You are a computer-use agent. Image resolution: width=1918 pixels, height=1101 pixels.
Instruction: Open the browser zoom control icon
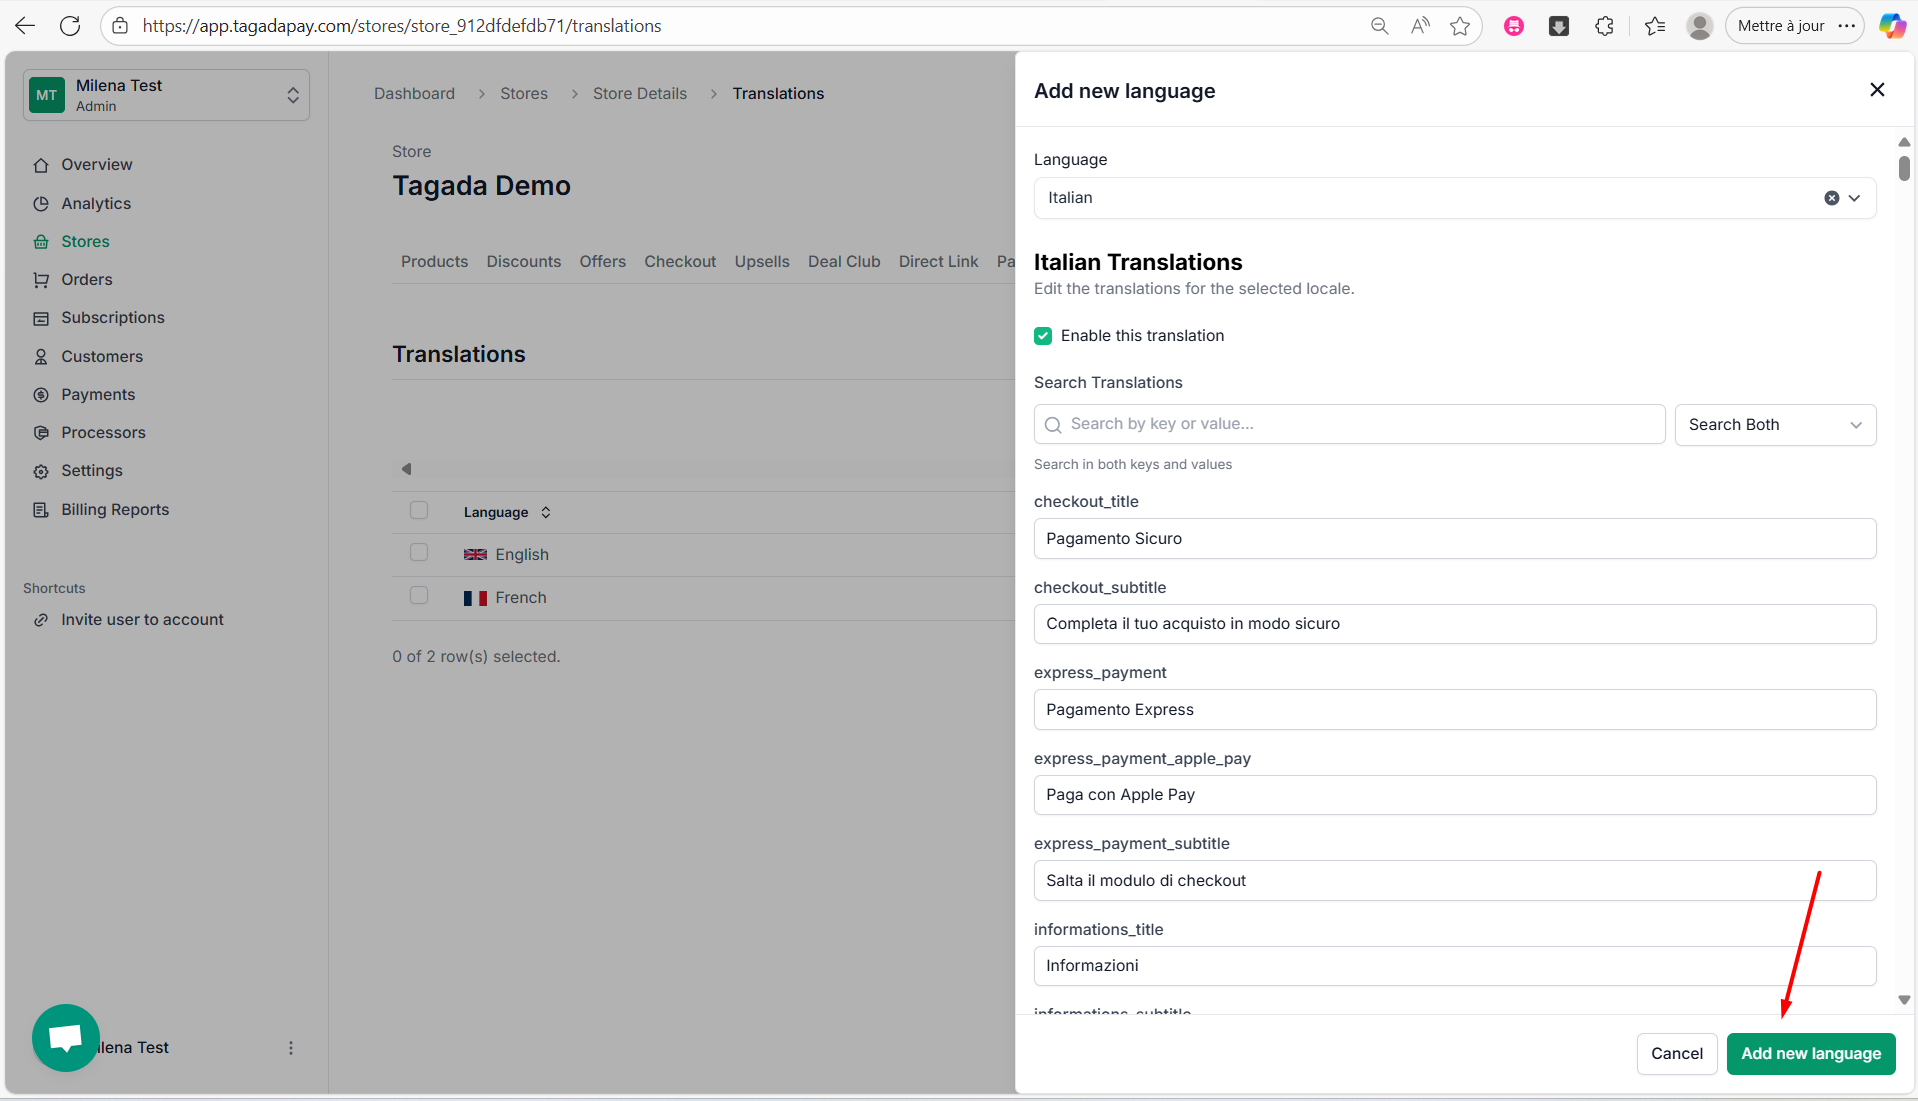click(1379, 26)
